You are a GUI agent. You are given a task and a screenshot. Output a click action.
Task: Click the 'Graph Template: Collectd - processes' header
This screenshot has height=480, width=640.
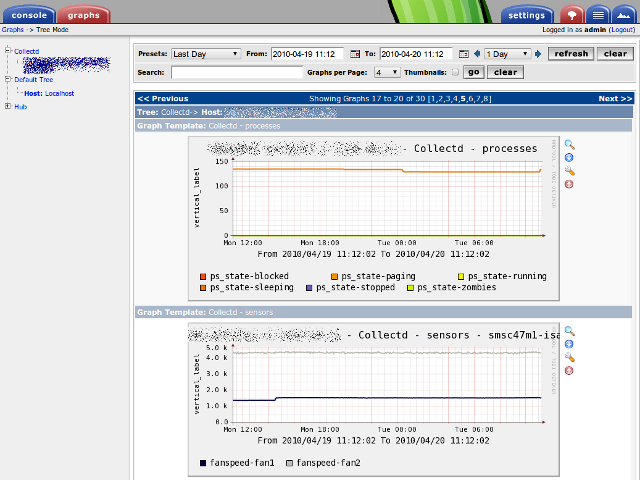coord(383,126)
